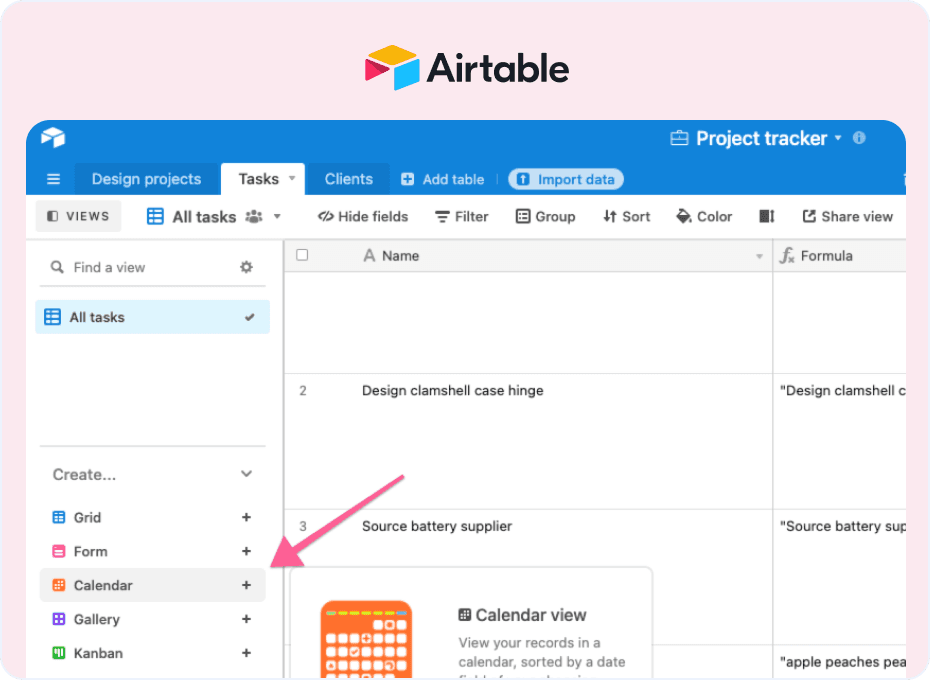Image resolution: width=930 pixels, height=680 pixels.
Task: Click the Add table plus icon
Action: [407, 179]
